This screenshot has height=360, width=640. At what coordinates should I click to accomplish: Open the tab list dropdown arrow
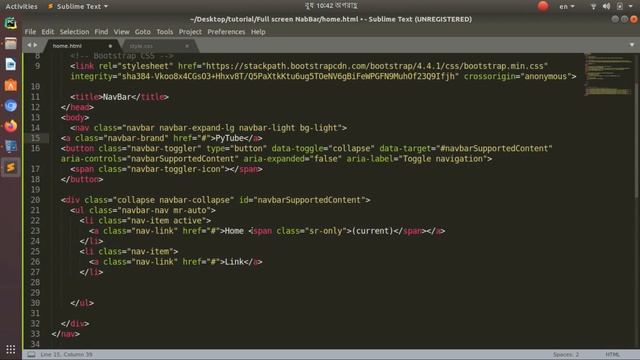click(631, 45)
